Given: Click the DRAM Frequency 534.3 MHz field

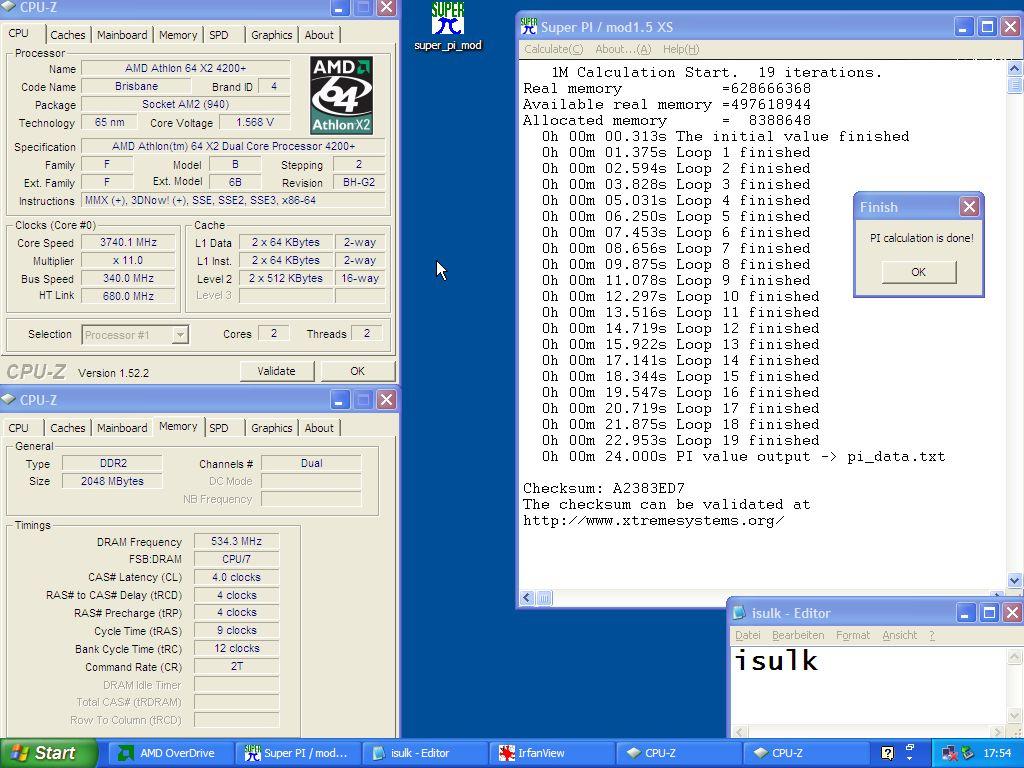Looking at the screenshot, I should (x=236, y=541).
